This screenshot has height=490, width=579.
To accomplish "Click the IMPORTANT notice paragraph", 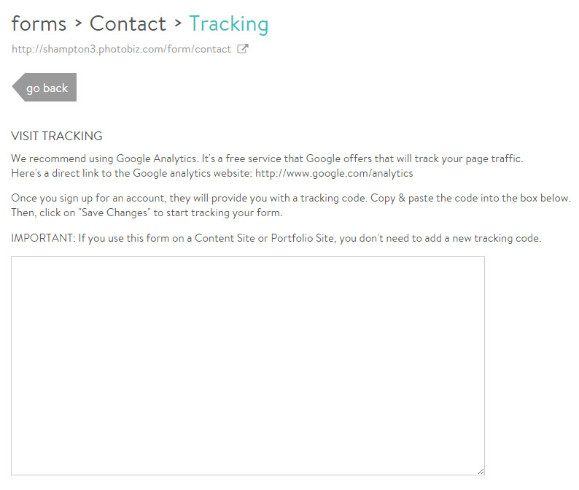I will point(276,239).
